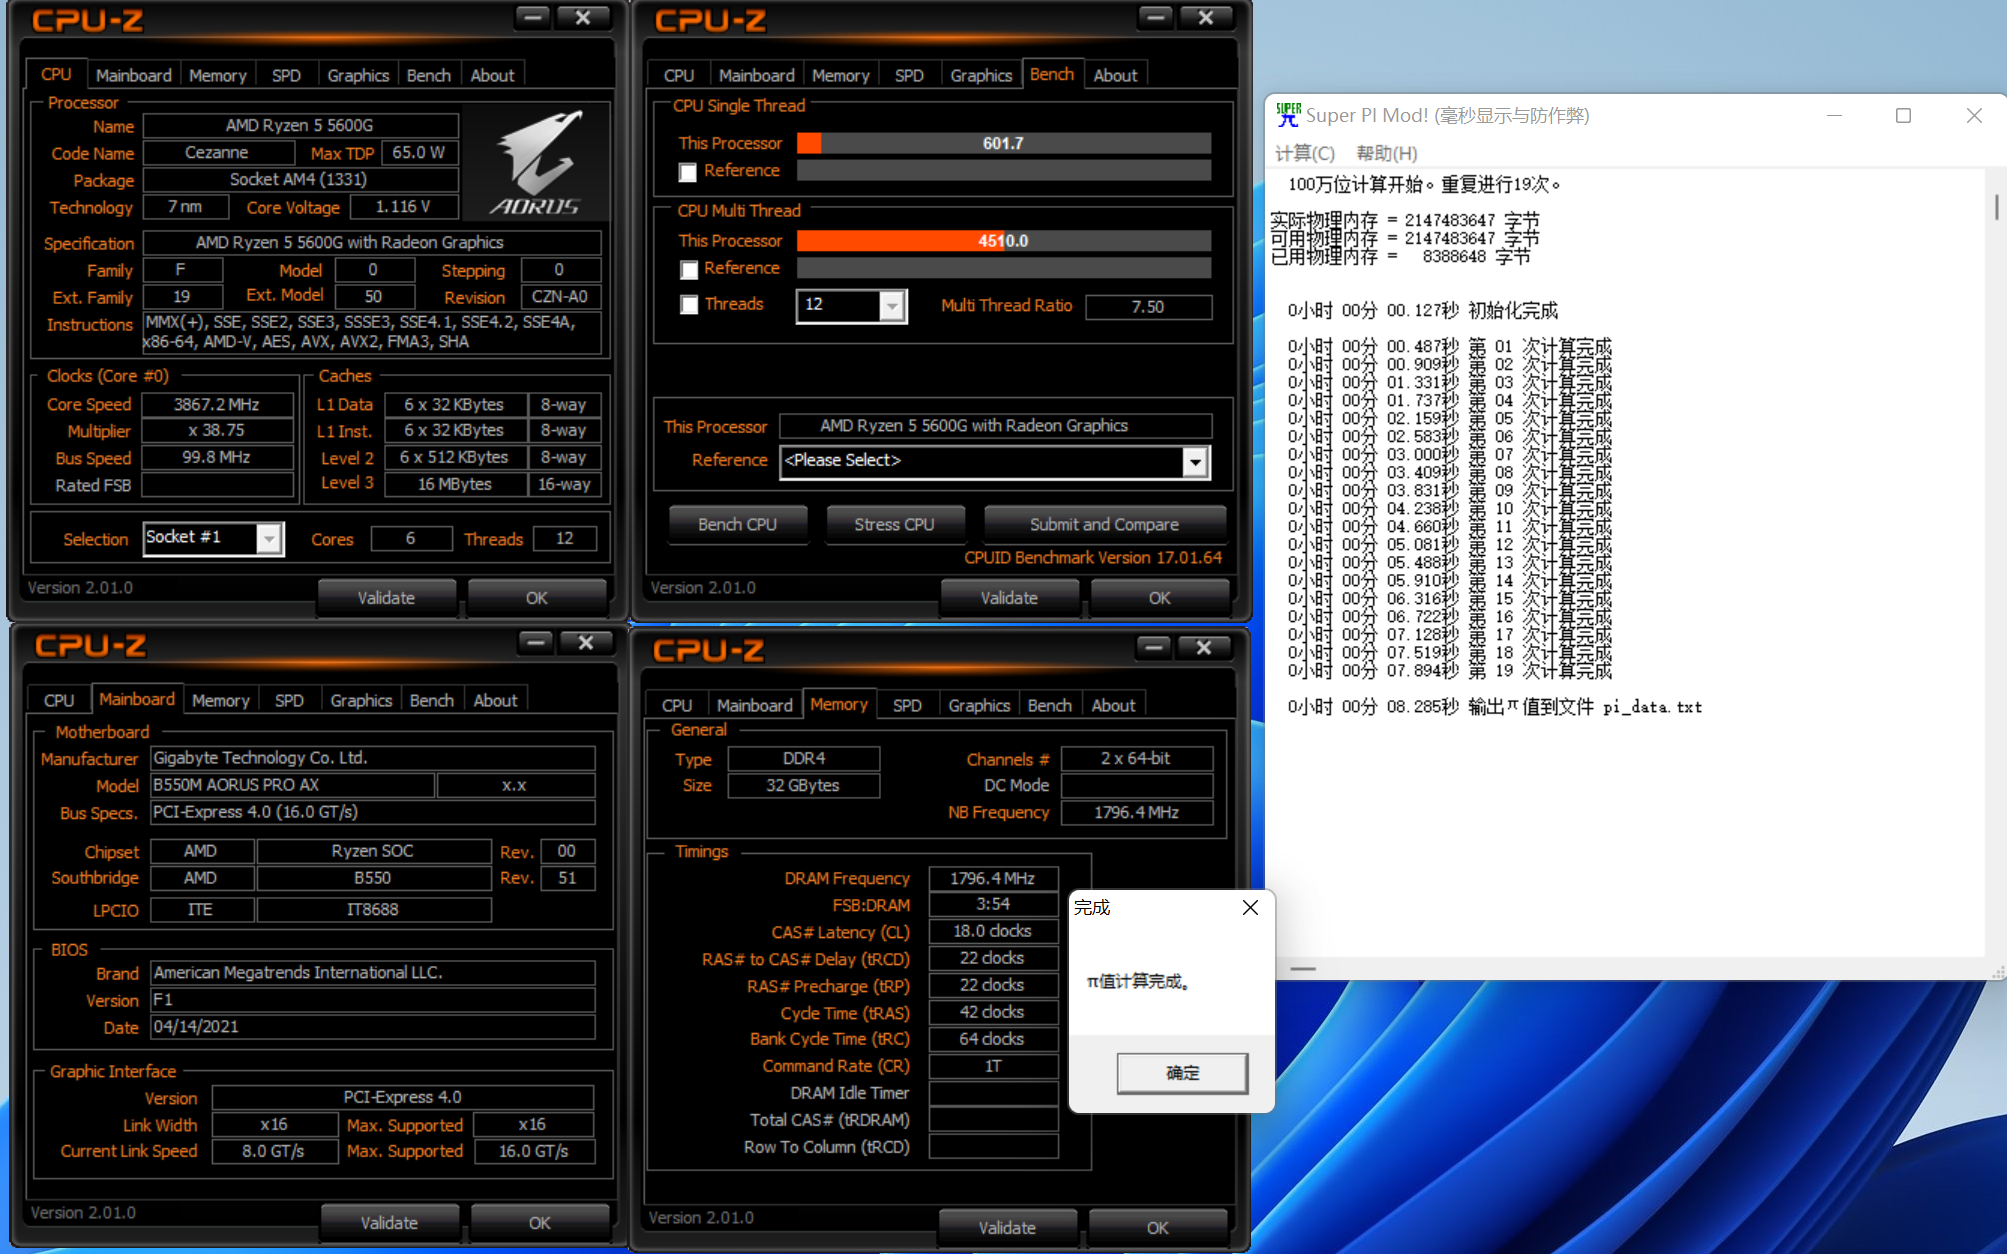
Task: Open the 计算(C) menu in Super PI
Action: pyautogui.click(x=1304, y=153)
